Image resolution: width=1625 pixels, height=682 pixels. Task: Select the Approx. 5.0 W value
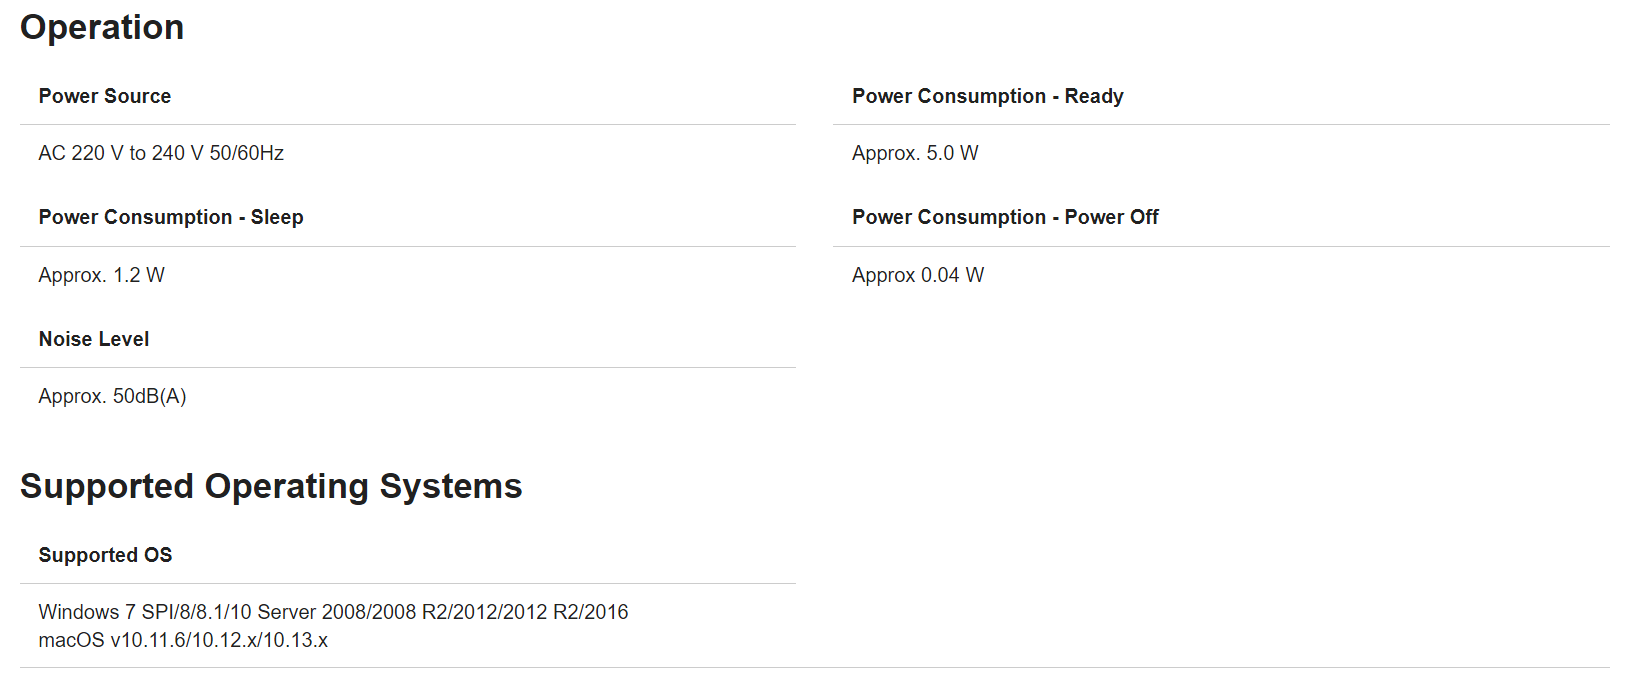915,153
